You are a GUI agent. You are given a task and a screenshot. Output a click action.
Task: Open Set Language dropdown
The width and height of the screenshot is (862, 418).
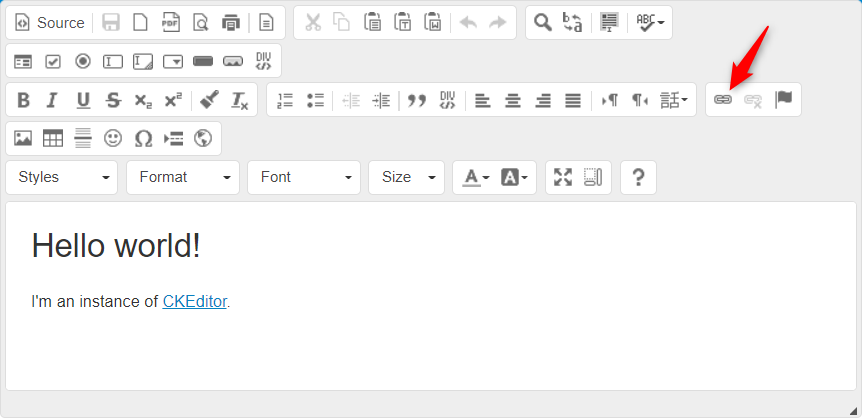click(x=674, y=100)
